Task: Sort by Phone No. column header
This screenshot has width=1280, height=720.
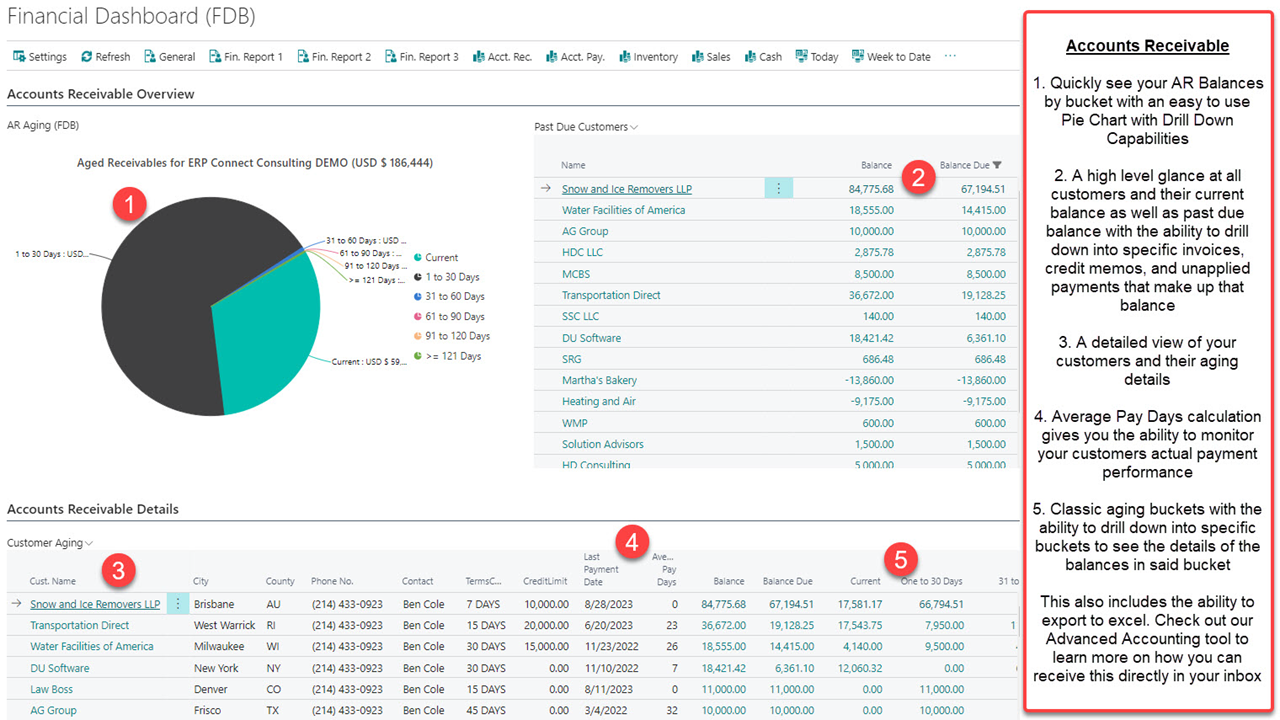Action: coord(332,581)
